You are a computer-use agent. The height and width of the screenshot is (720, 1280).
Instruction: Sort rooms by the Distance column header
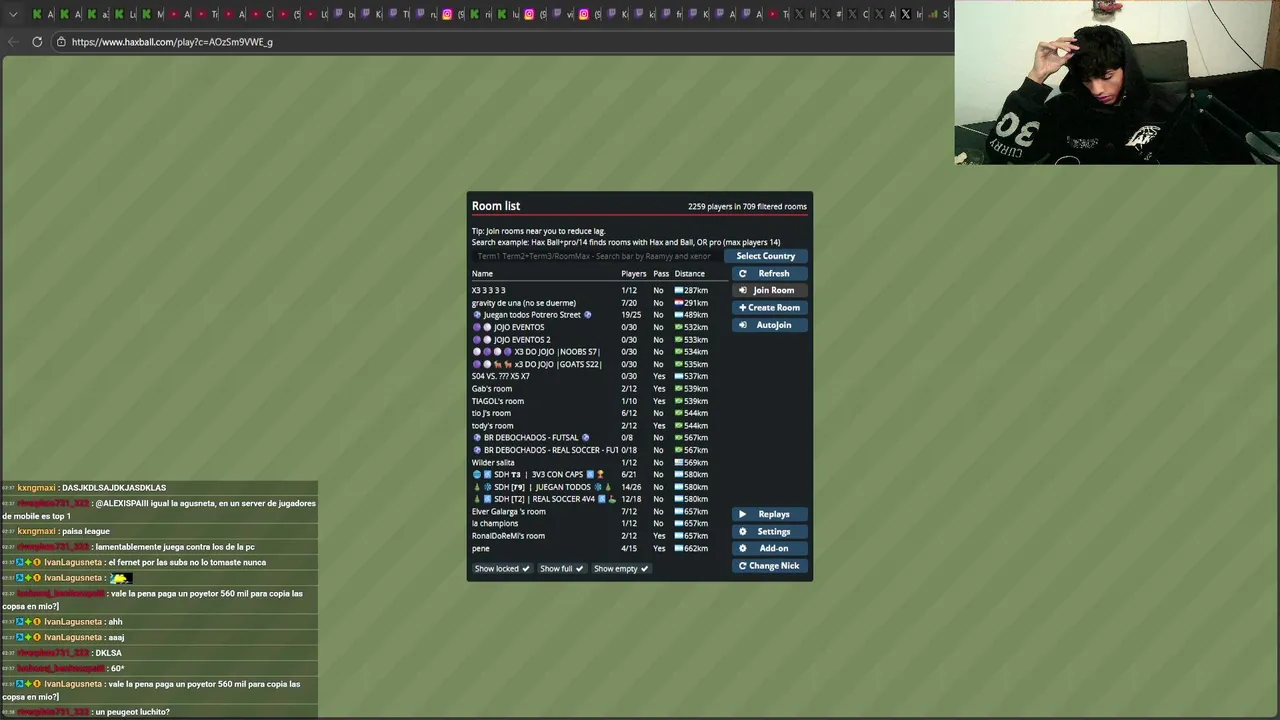690,274
